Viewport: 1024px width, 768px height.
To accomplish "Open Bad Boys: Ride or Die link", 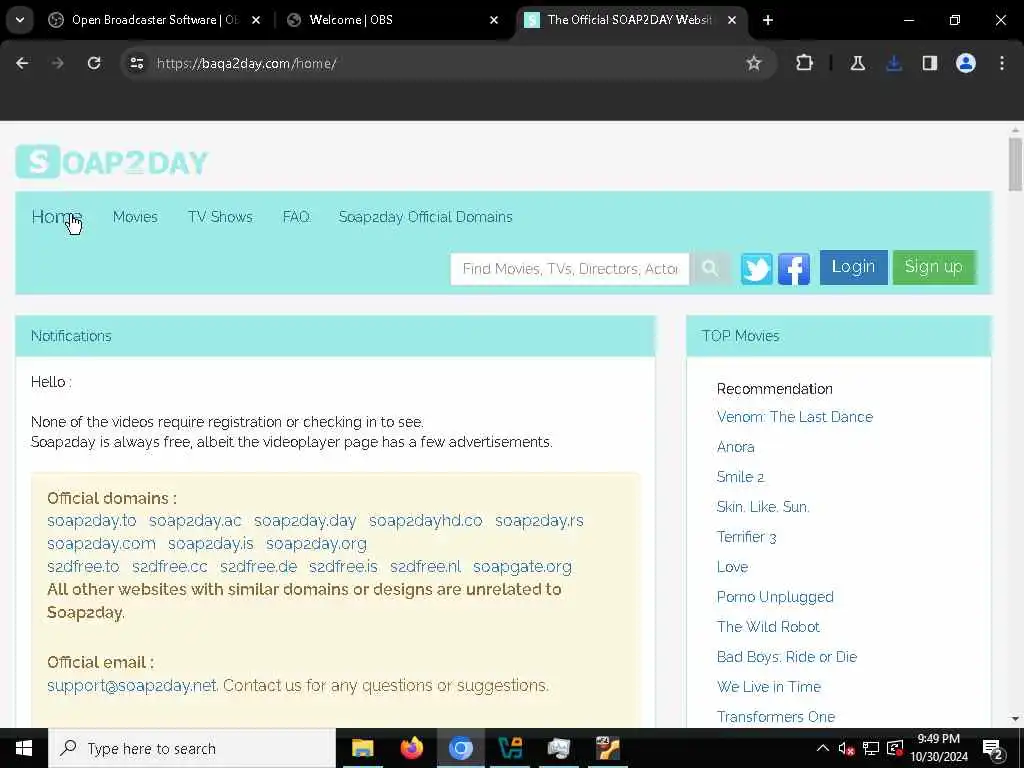I will (786, 657).
